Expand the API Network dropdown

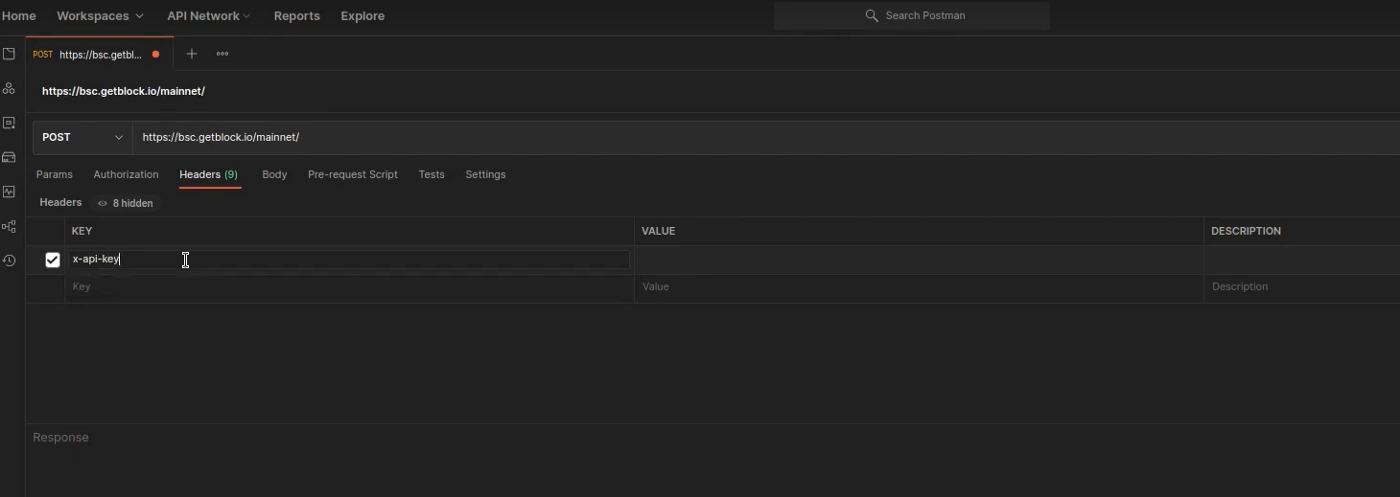(209, 16)
